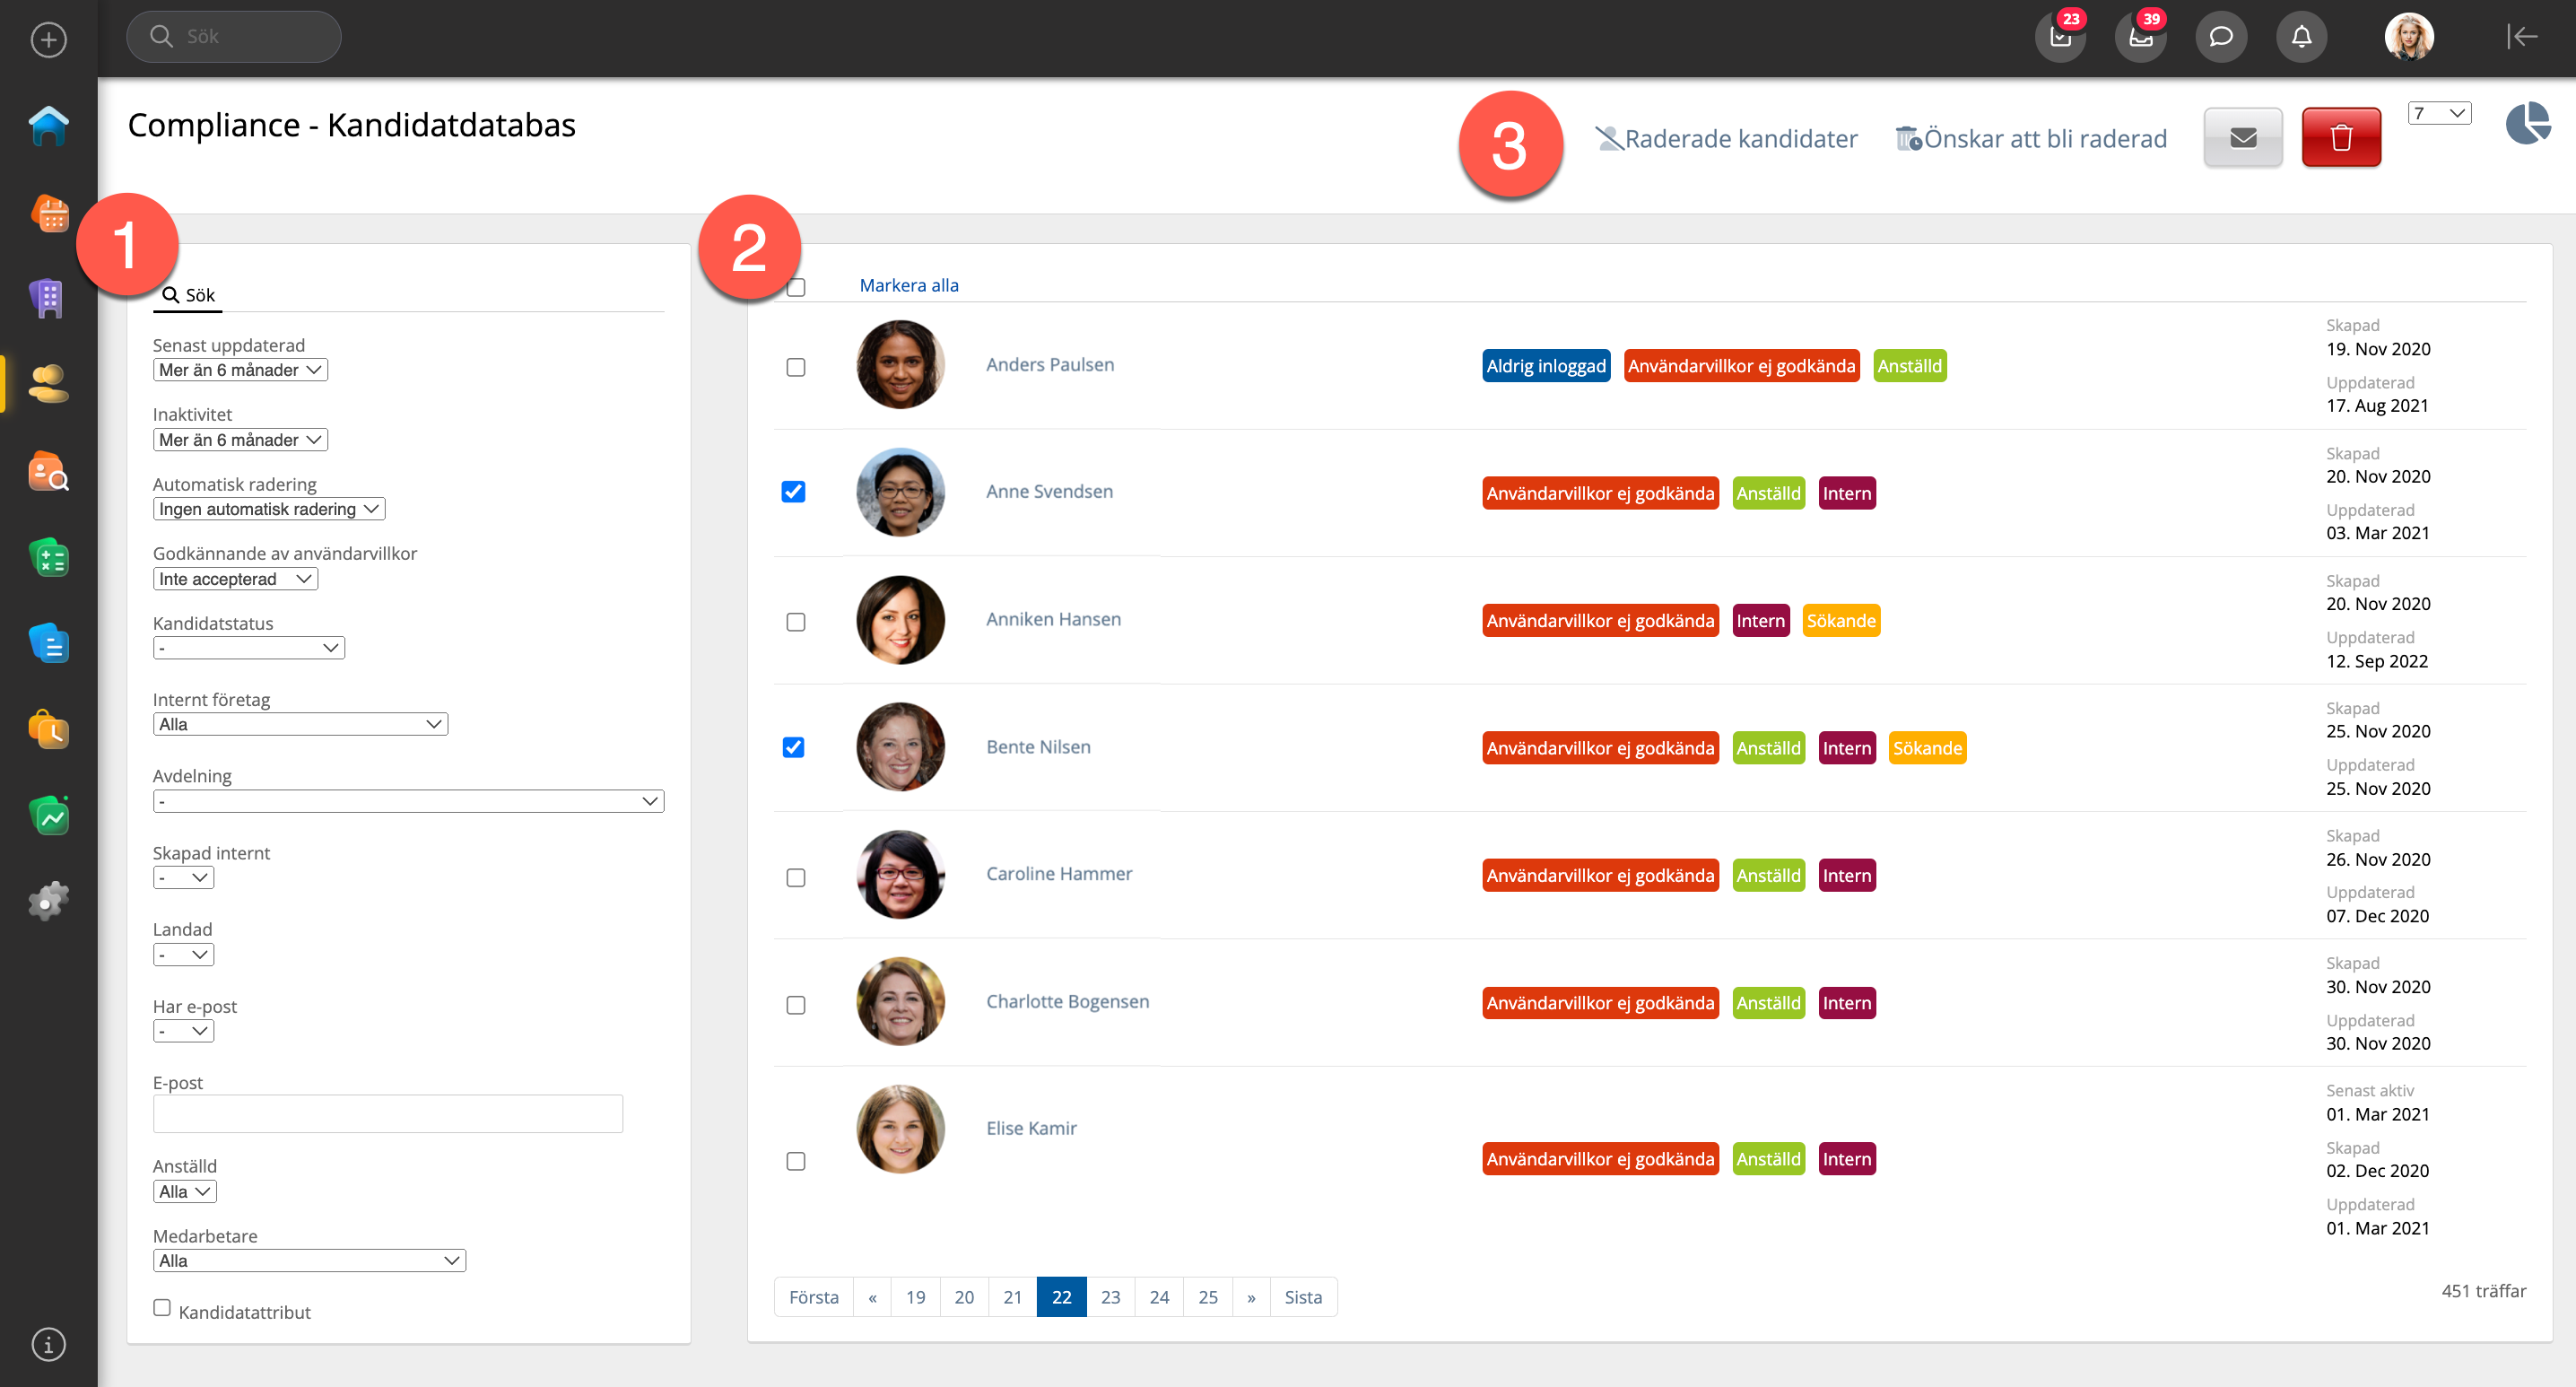Screen dimensions: 2576x1387
Task: Check the Caroline Hammer checkbox
Action: pos(795,877)
